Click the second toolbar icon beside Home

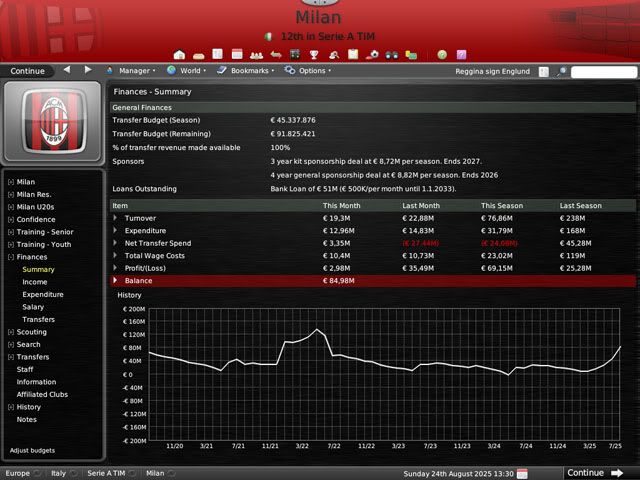click(199, 56)
